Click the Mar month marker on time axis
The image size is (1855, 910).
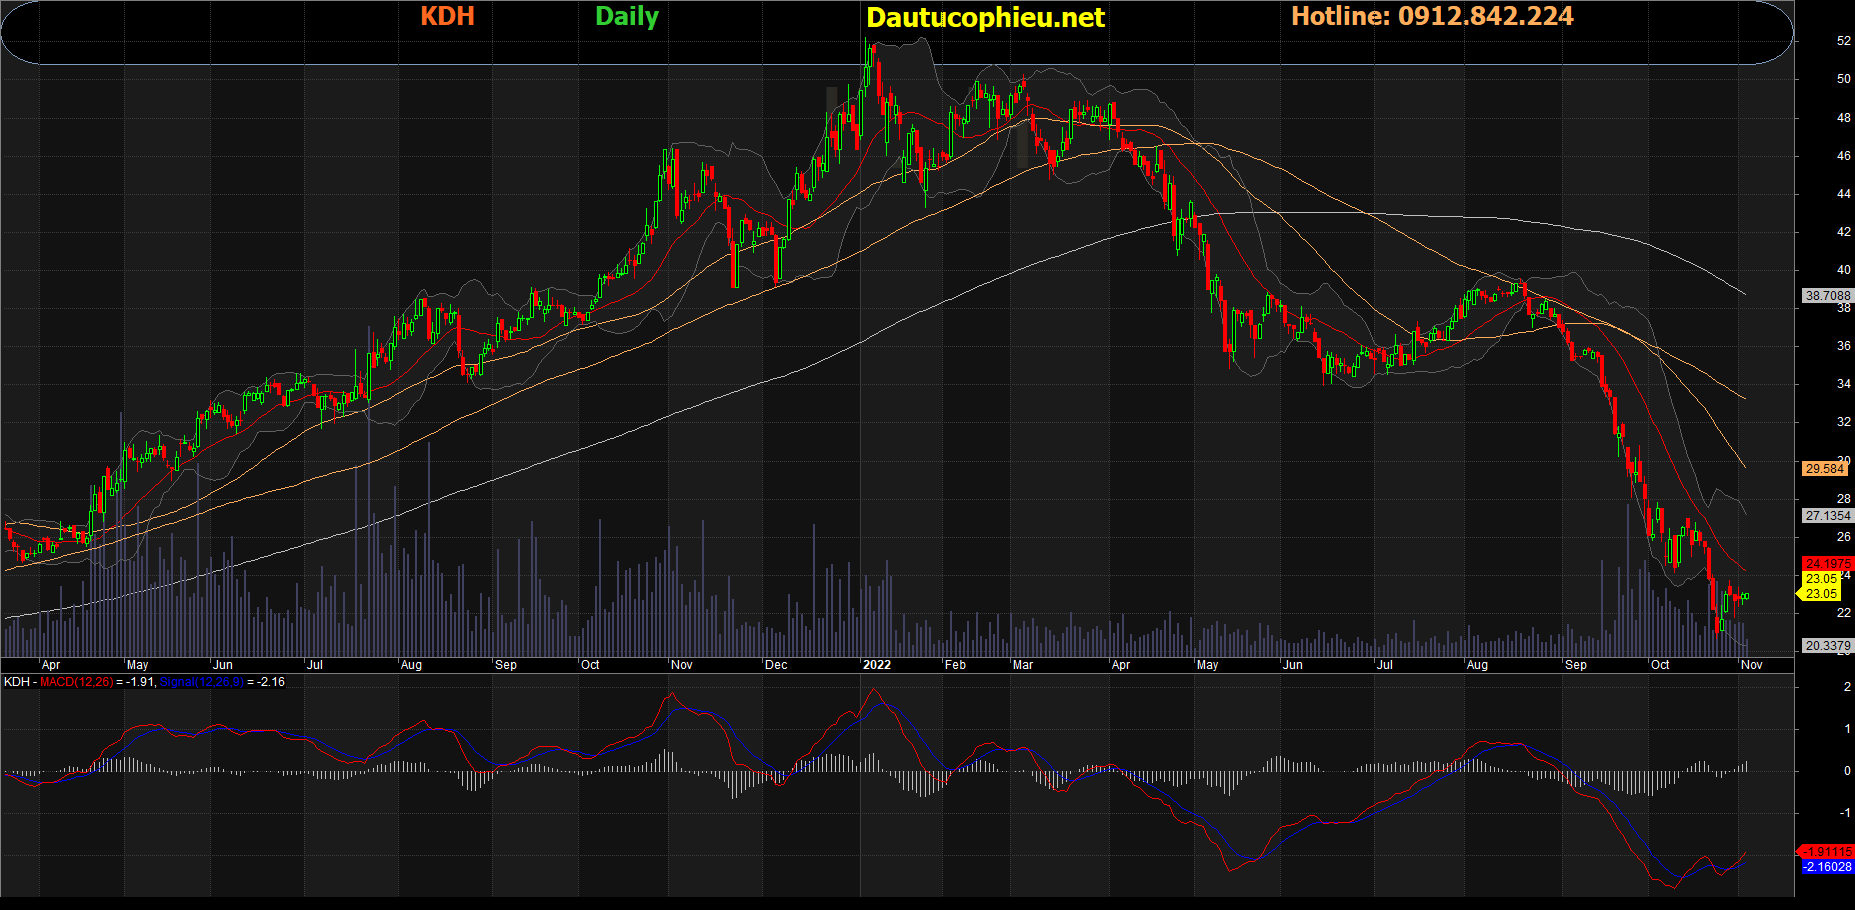(x=1023, y=665)
